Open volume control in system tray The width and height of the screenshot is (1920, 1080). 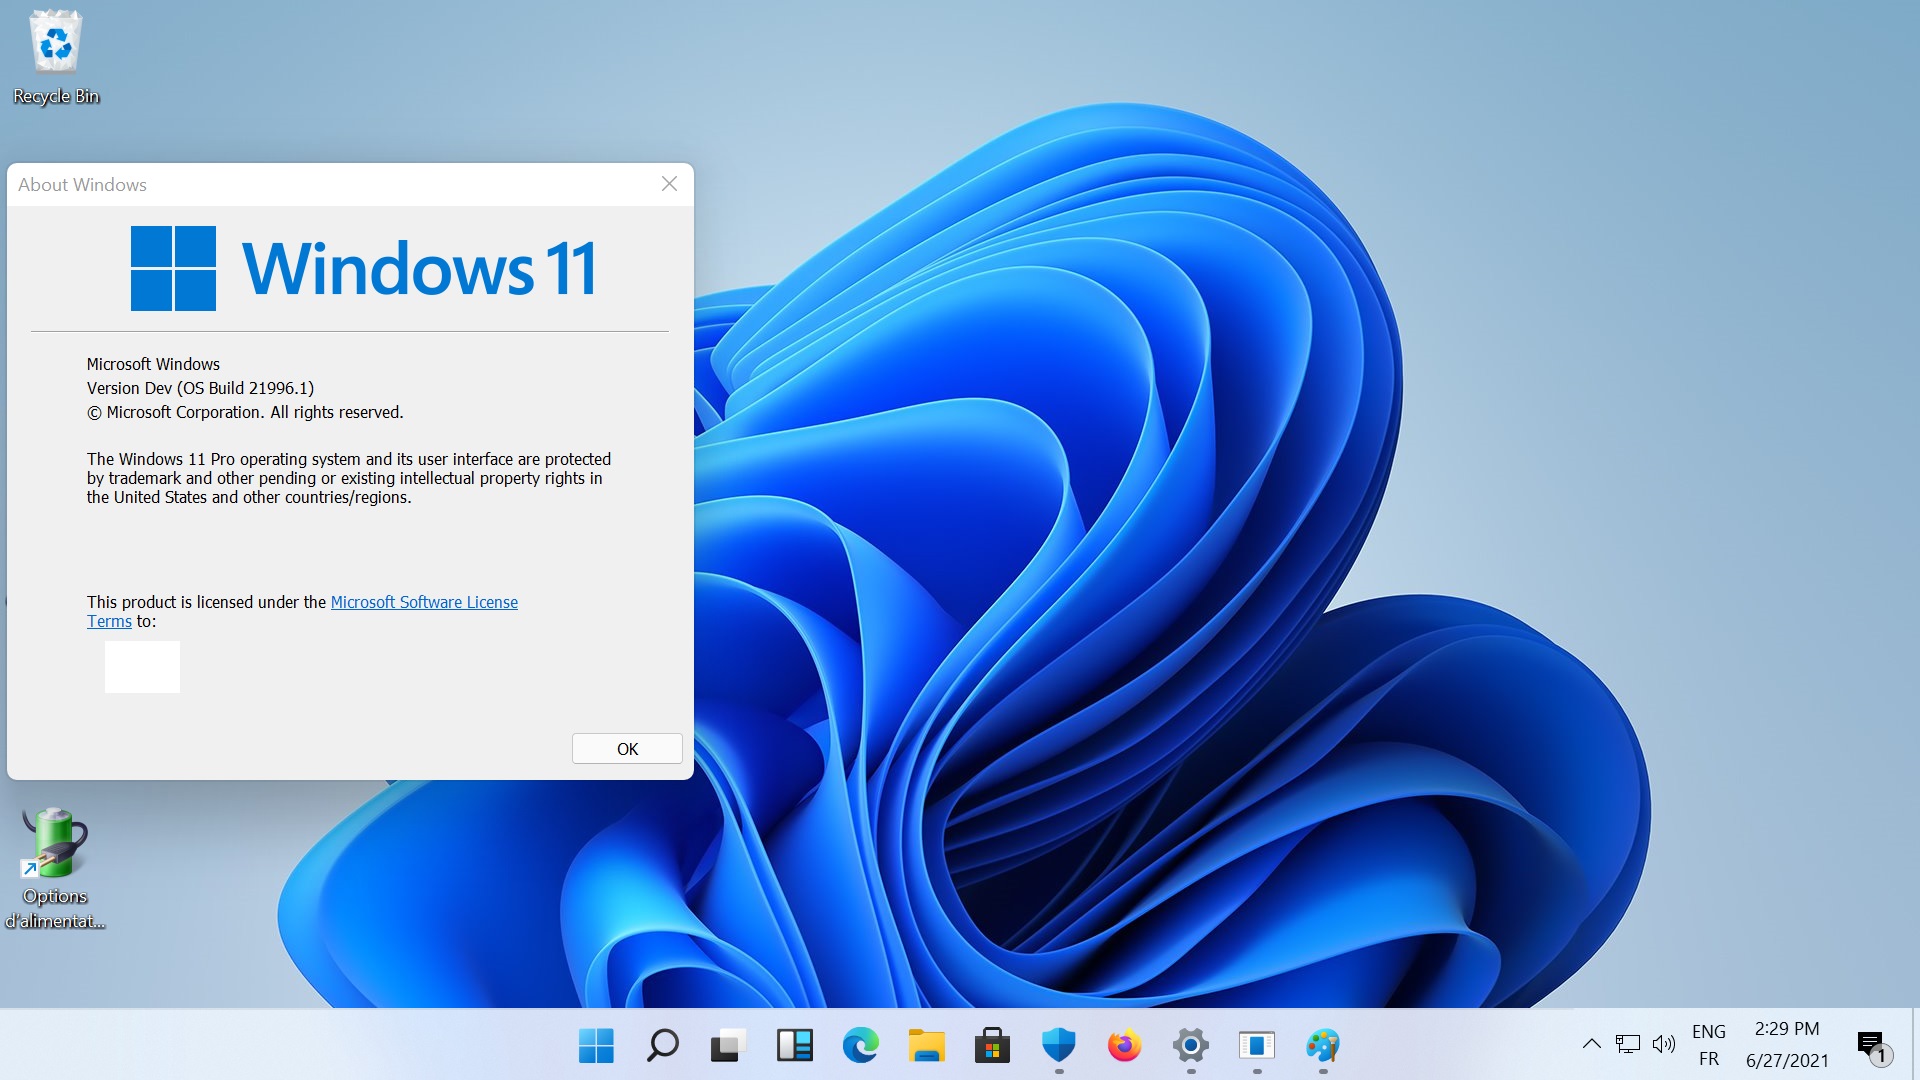point(1663,1044)
